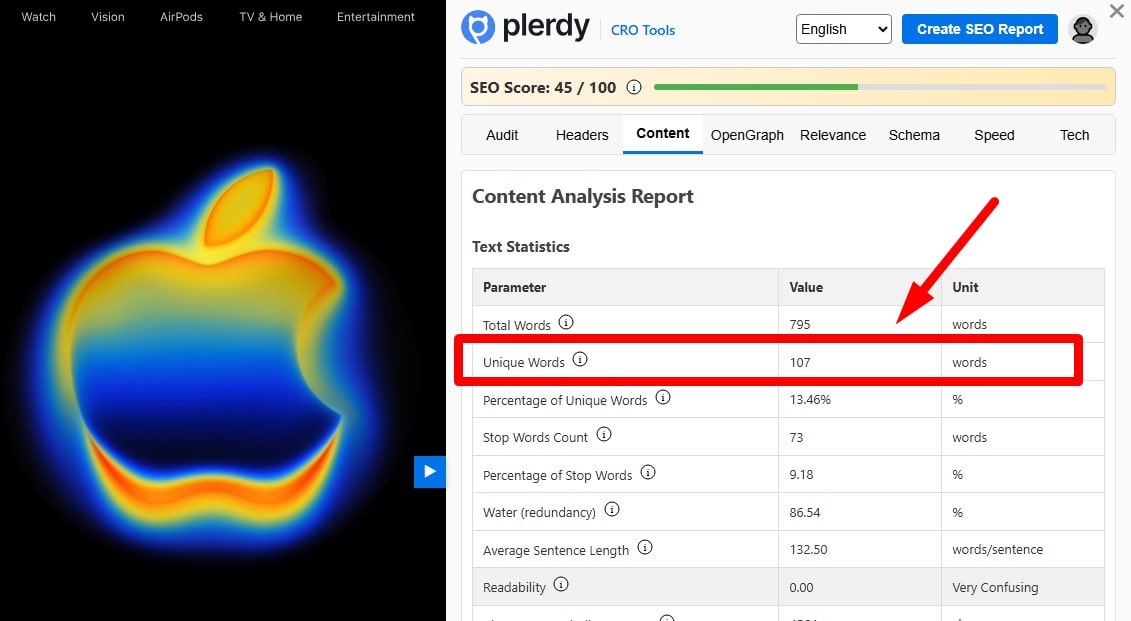Click the Total Words info icon
Image resolution: width=1131 pixels, height=621 pixels.
tap(566, 323)
